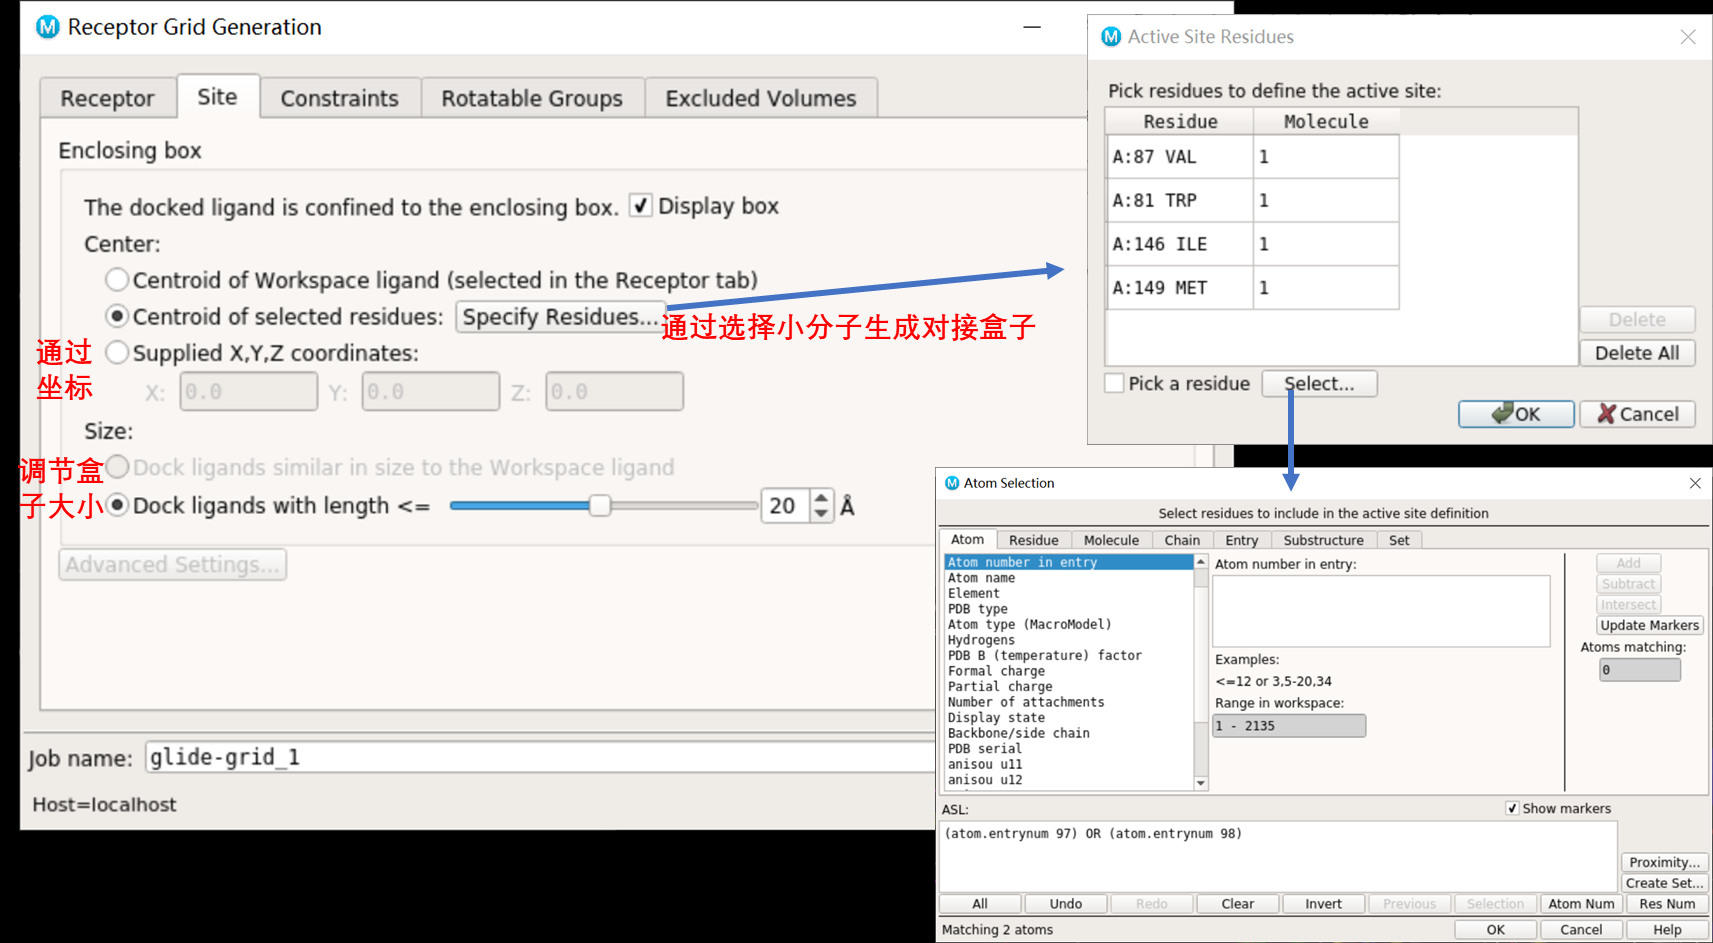
Task: Switch to the Site tab
Action: [217, 96]
